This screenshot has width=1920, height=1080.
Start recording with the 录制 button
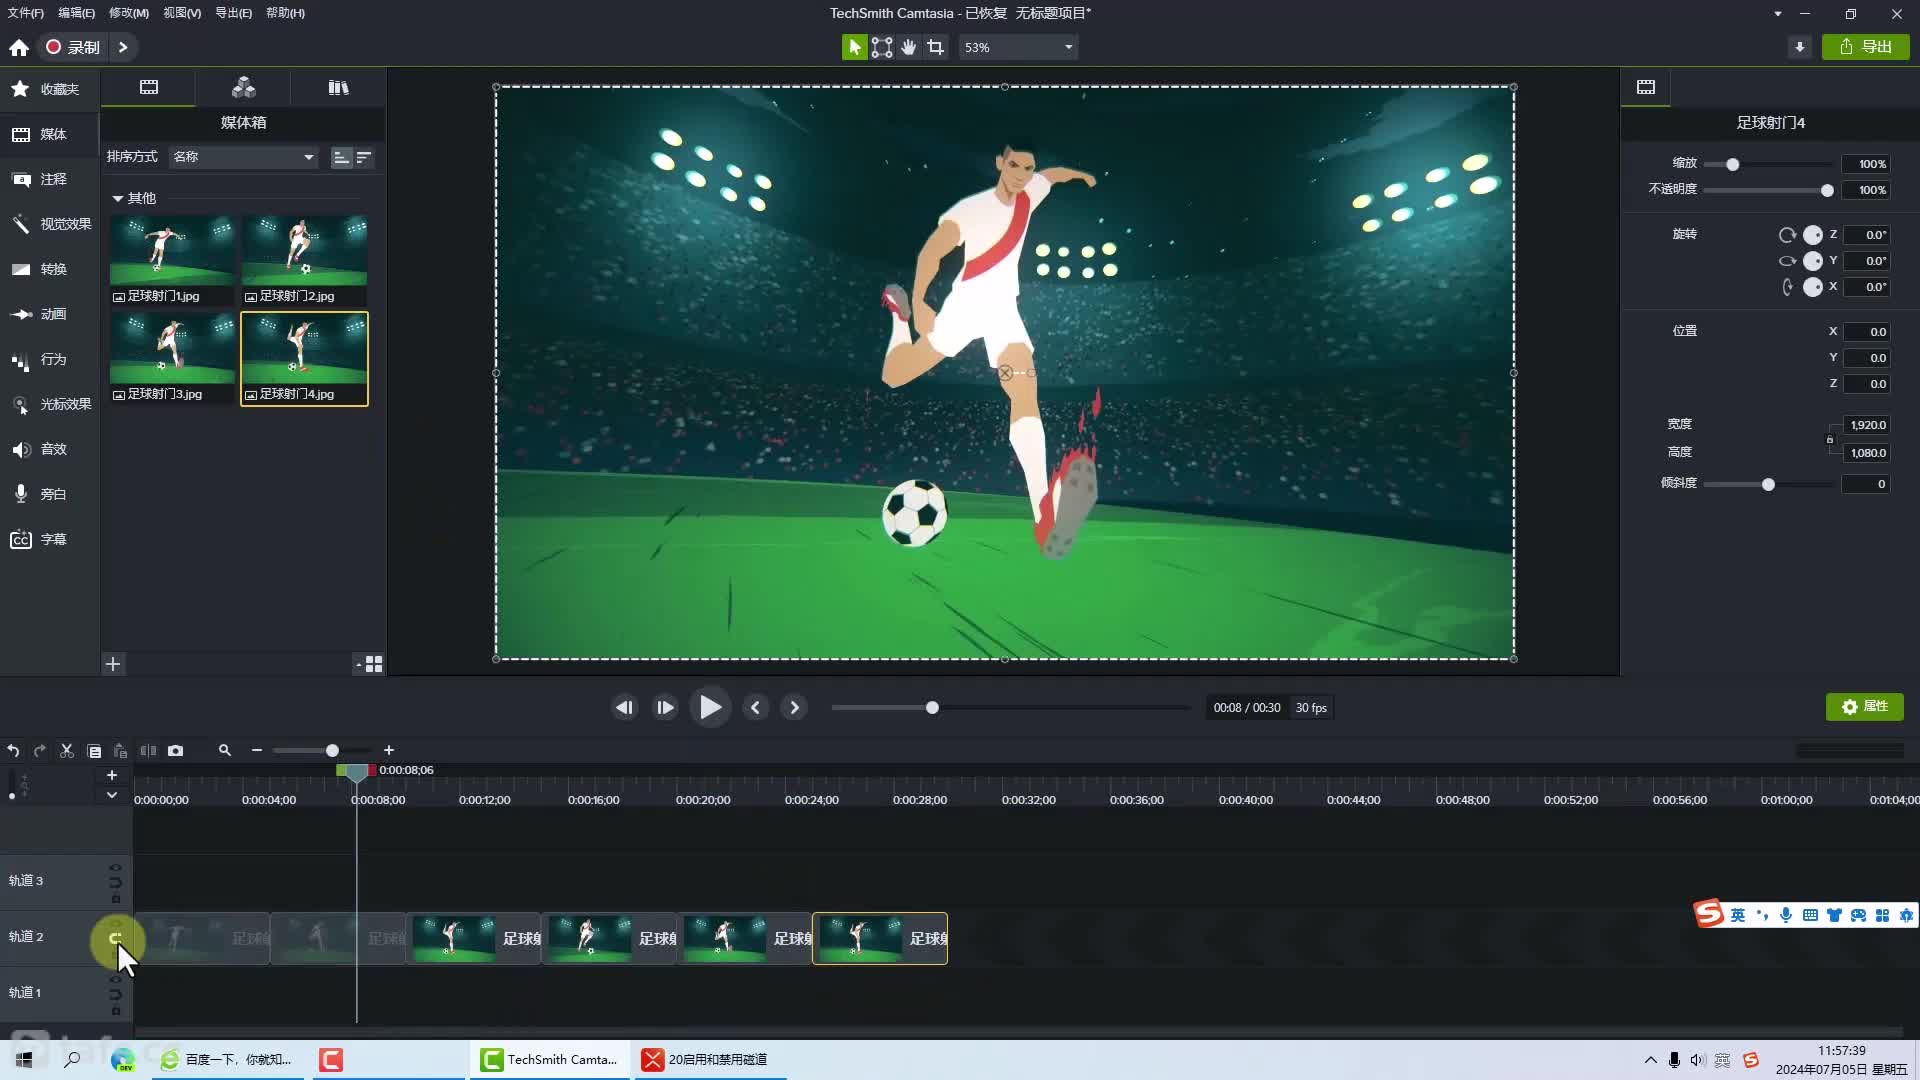[73, 47]
